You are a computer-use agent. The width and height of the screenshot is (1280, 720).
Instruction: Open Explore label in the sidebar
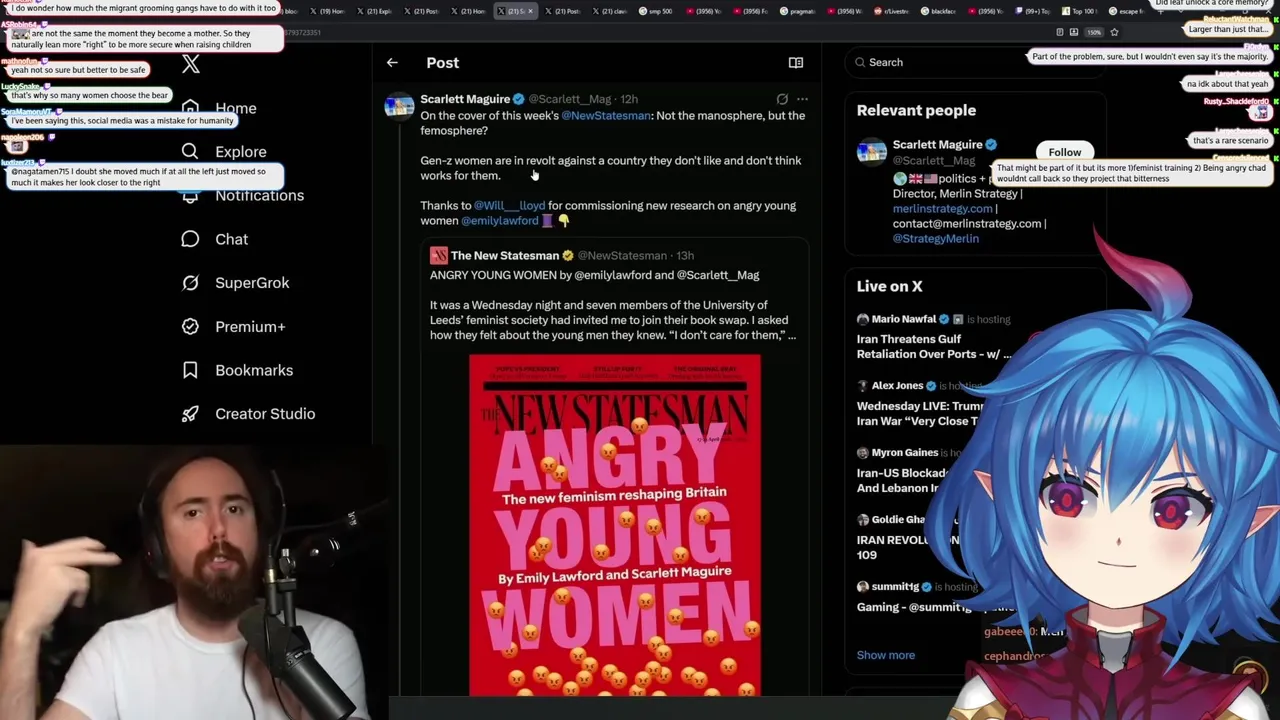point(241,152)
